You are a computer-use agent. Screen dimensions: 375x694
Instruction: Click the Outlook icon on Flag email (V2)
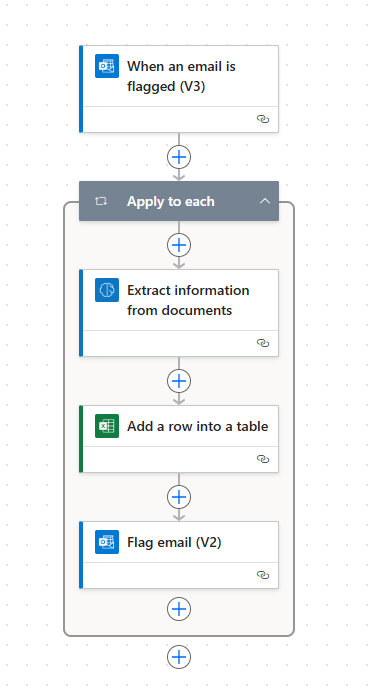107,542
